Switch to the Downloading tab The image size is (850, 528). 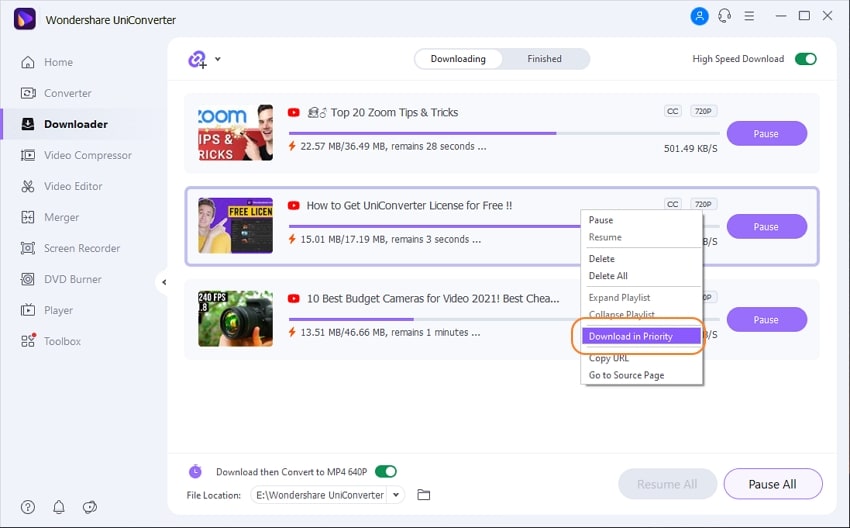point(458,59)
